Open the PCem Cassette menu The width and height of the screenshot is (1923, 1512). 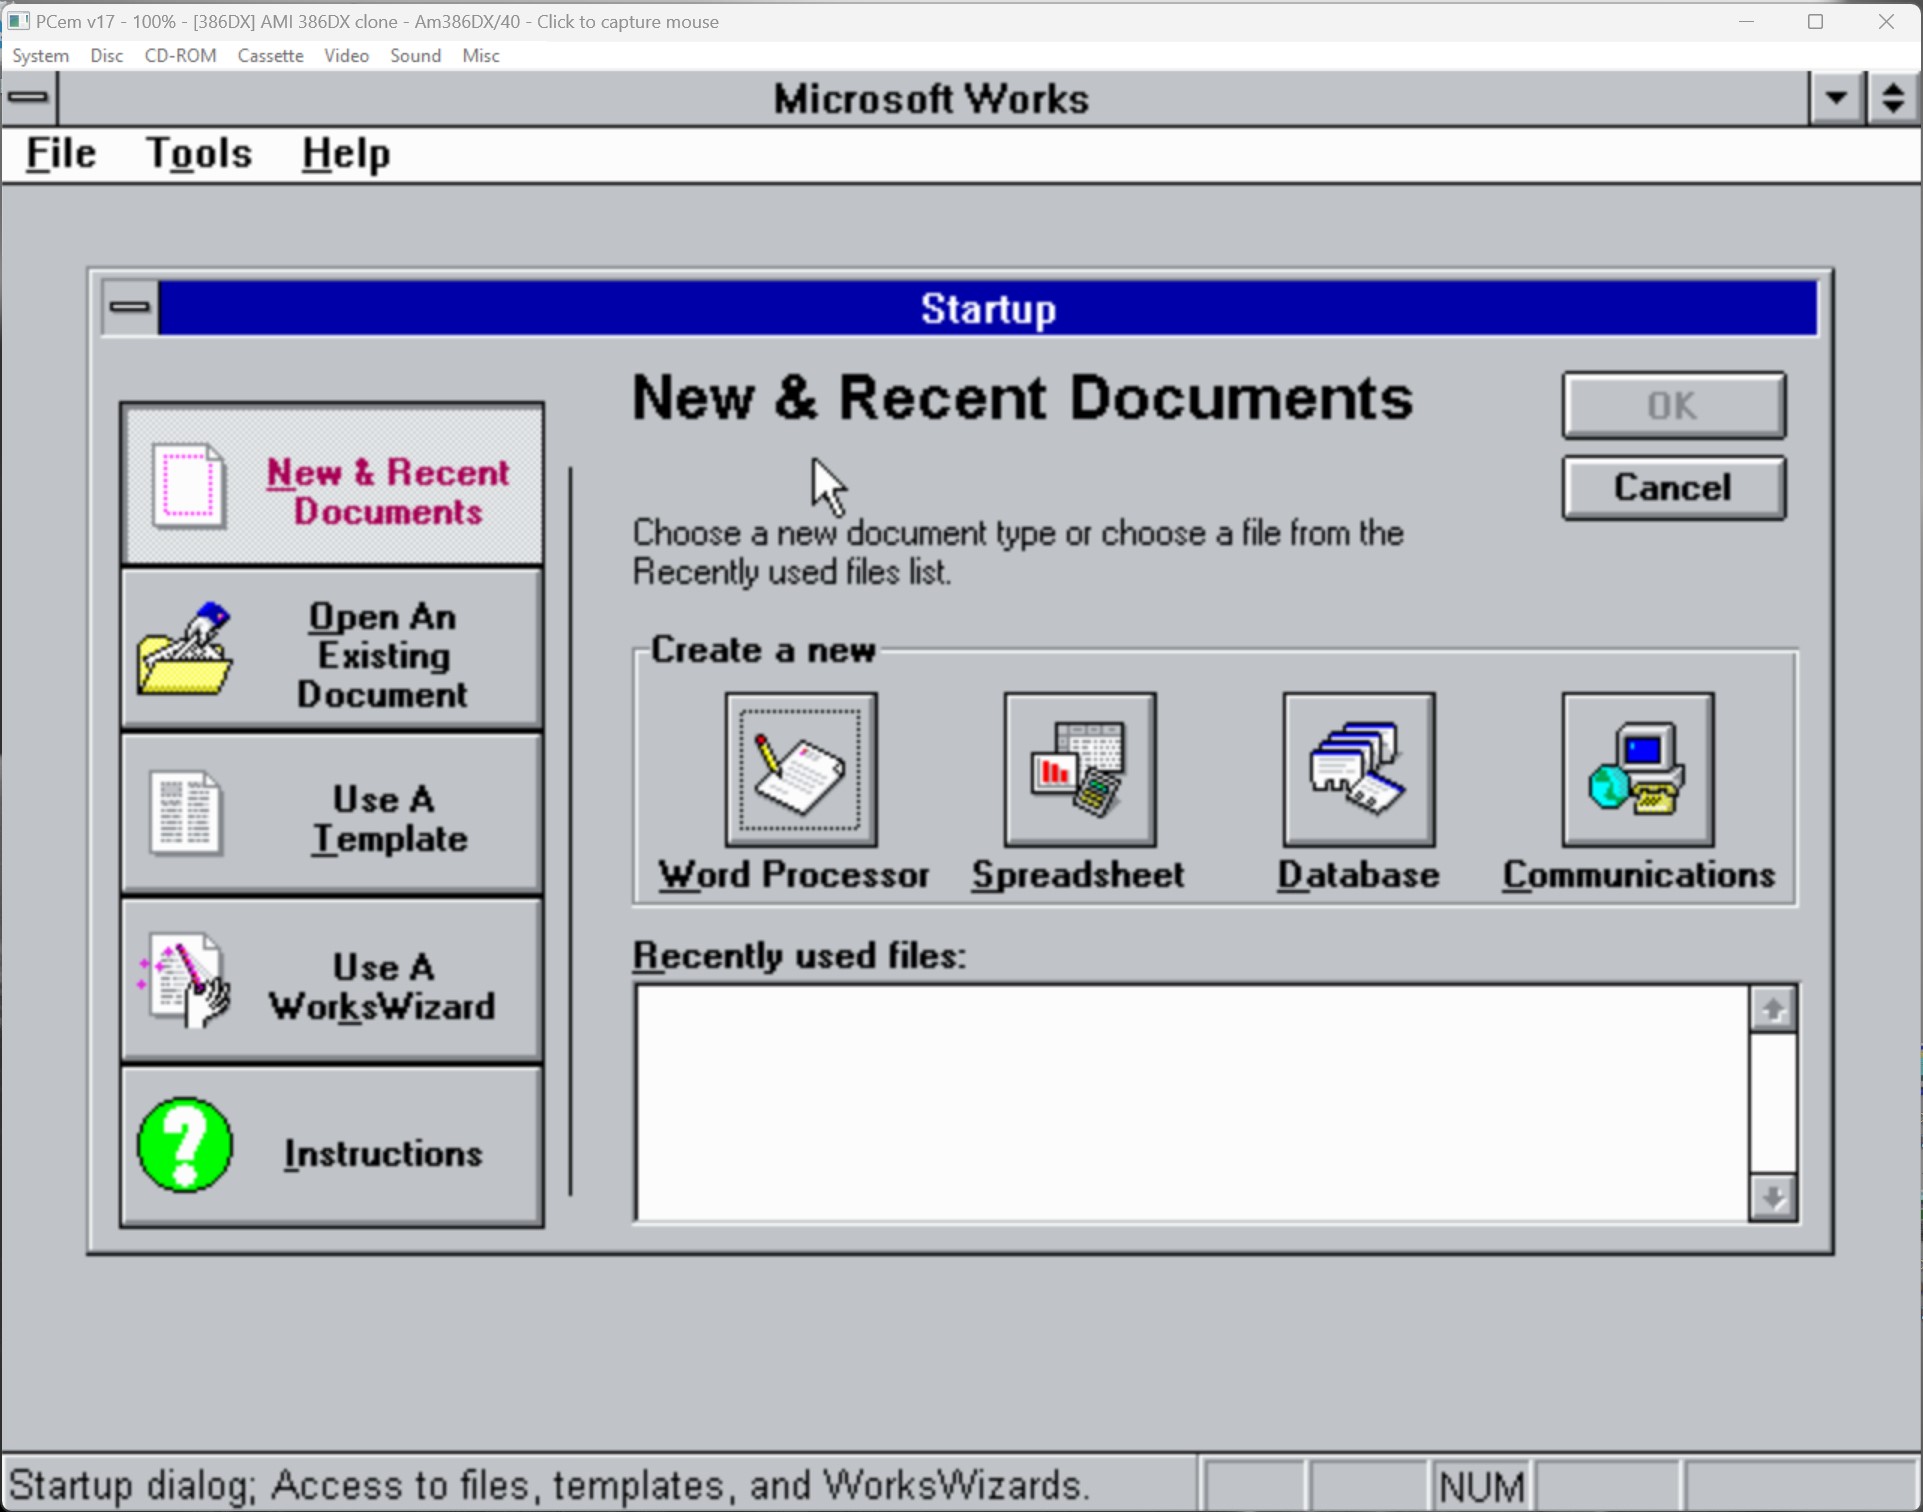click(270, 56)
